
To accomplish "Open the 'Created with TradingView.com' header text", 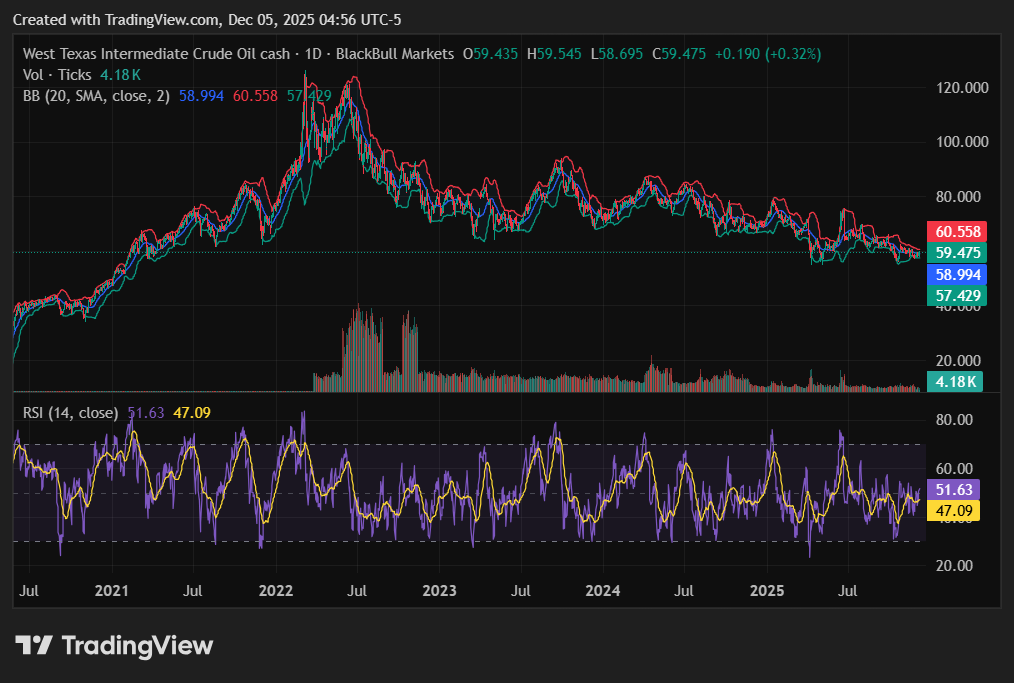I will [x=118, y=20].
